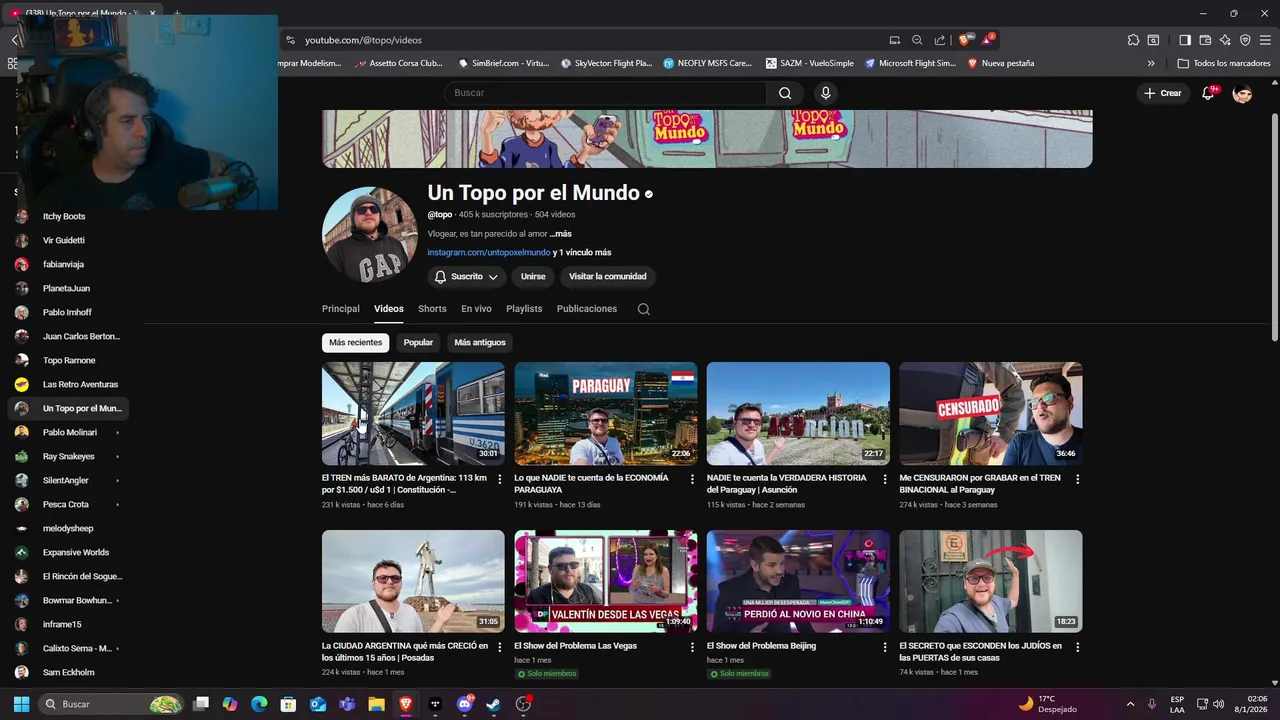1280x720 pixels.
Task: Open Brave Rewards triangle icon
Action: 987,40
